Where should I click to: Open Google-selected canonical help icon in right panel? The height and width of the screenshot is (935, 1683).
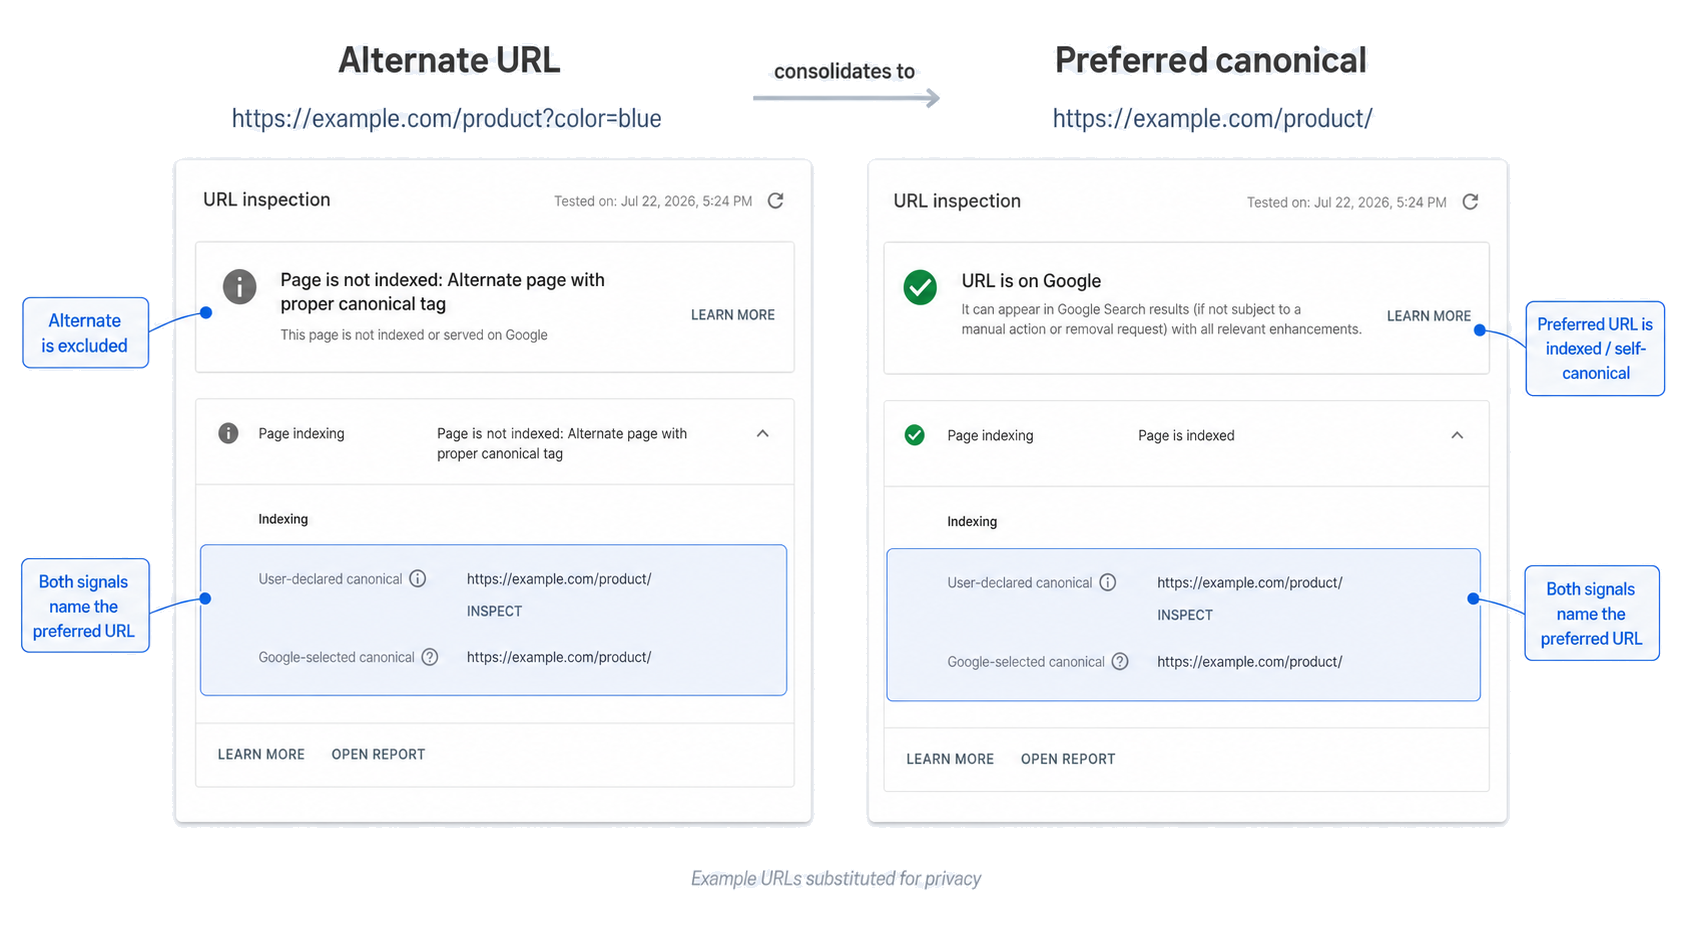[1120, 662]
